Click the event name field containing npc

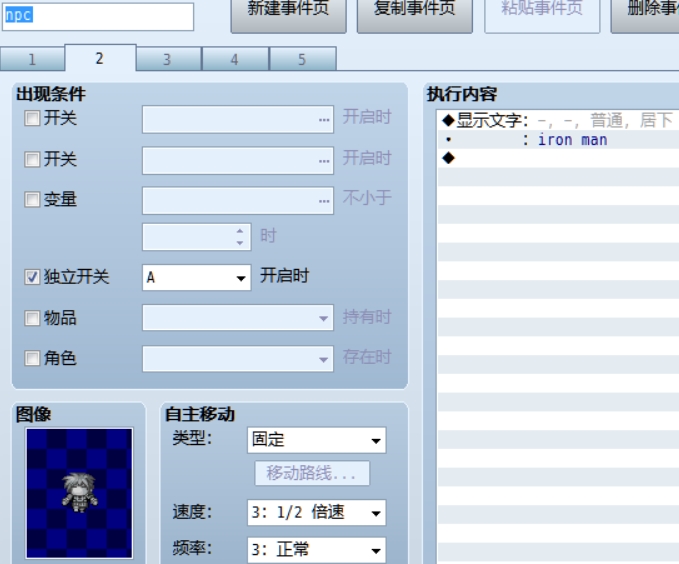[98, 16]
